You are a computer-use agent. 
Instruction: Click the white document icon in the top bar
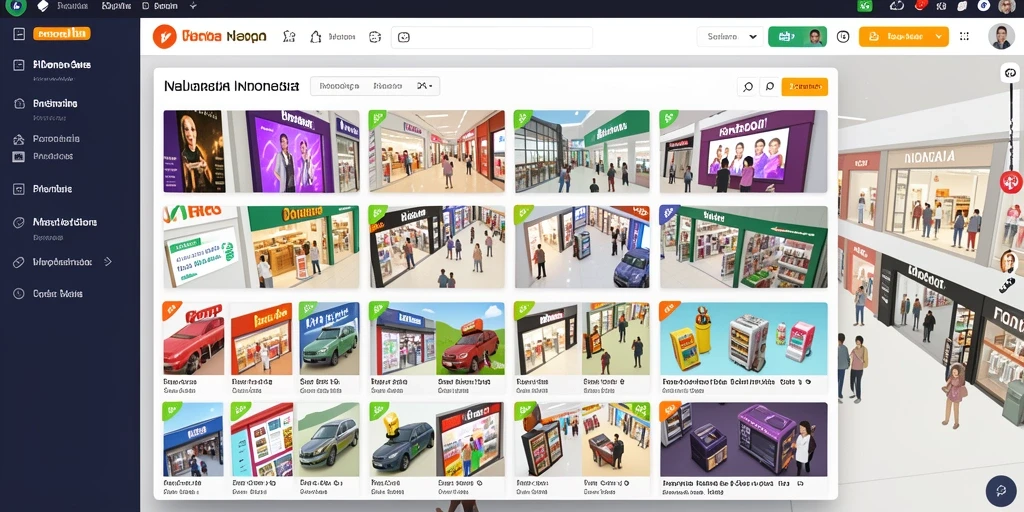coord(962,6)
